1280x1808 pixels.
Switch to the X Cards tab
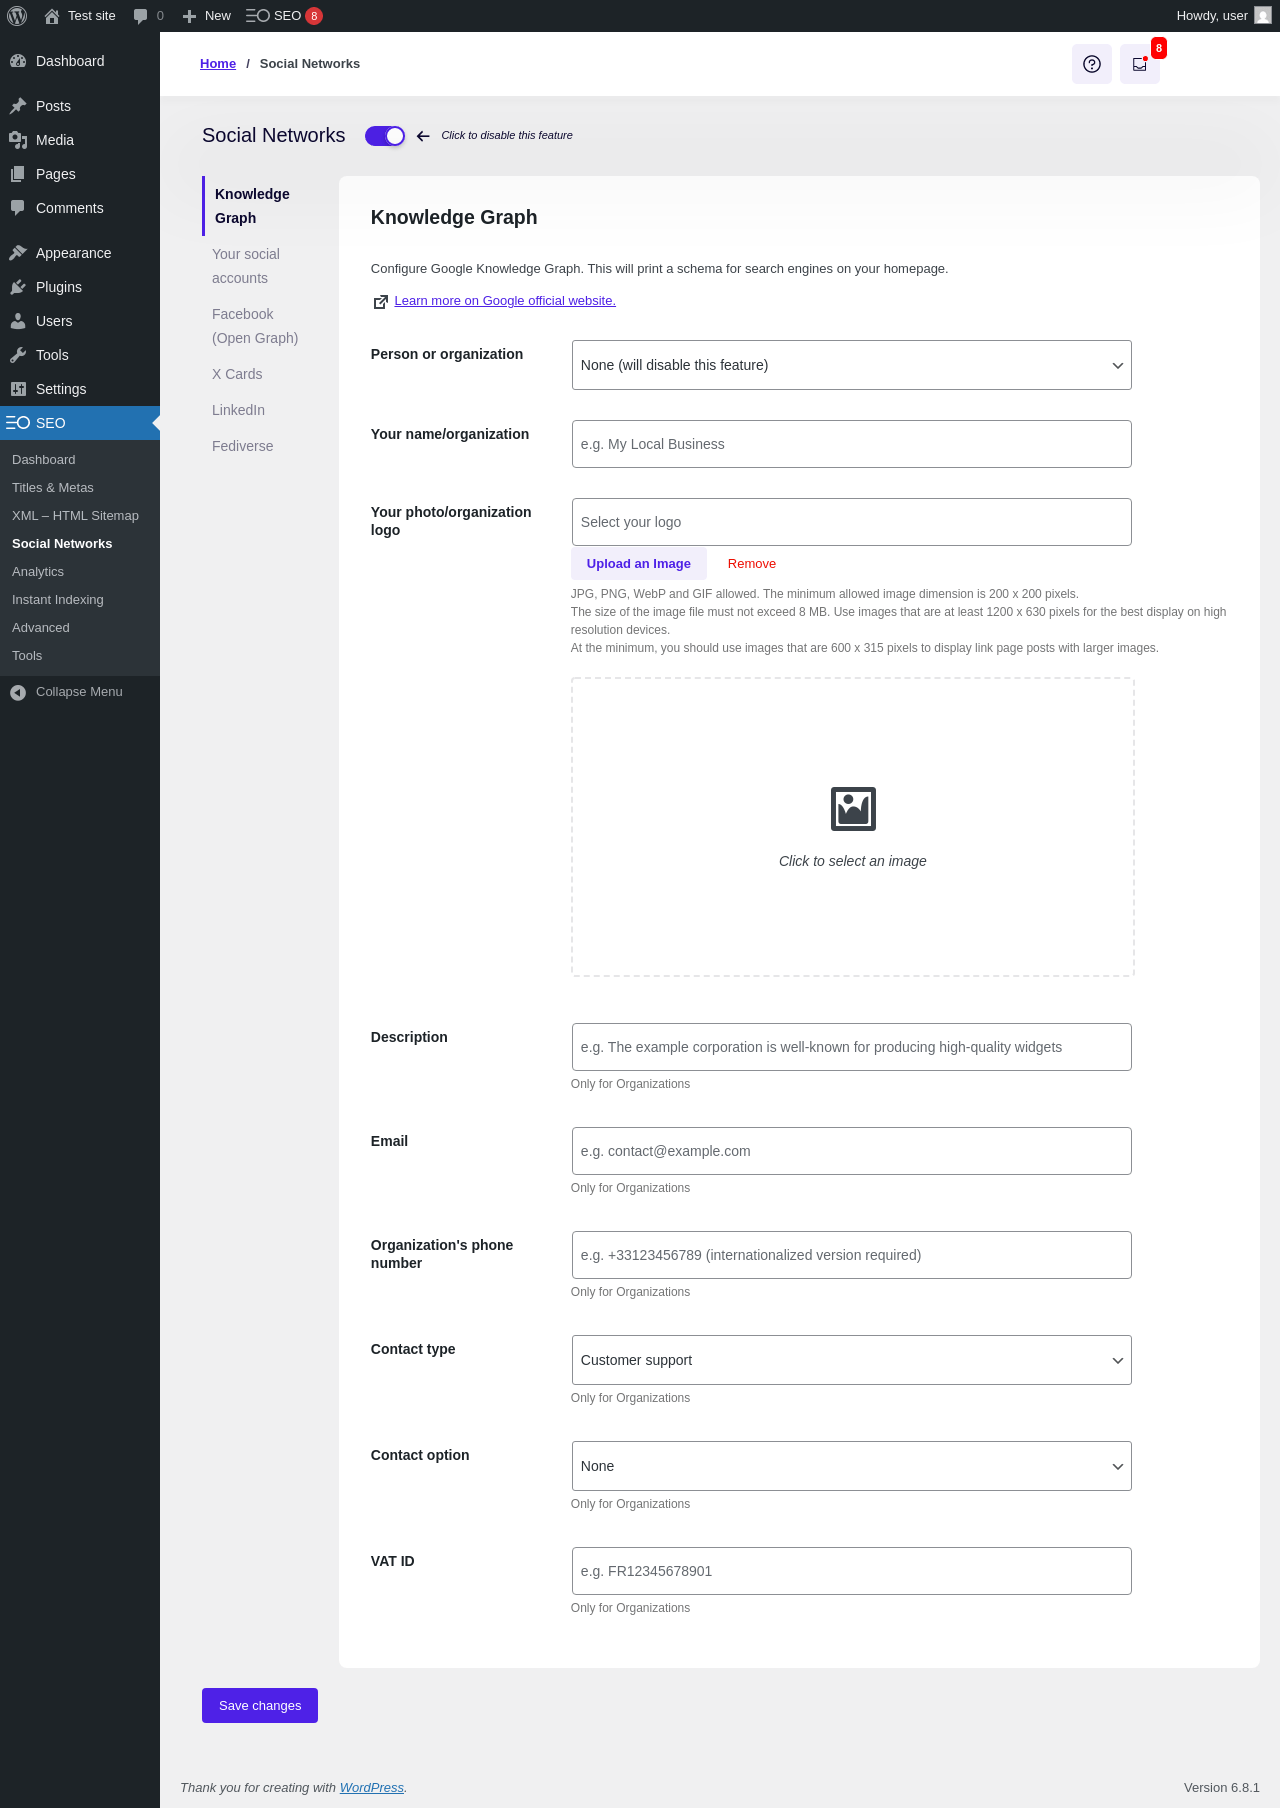click(x=237, y=374)
